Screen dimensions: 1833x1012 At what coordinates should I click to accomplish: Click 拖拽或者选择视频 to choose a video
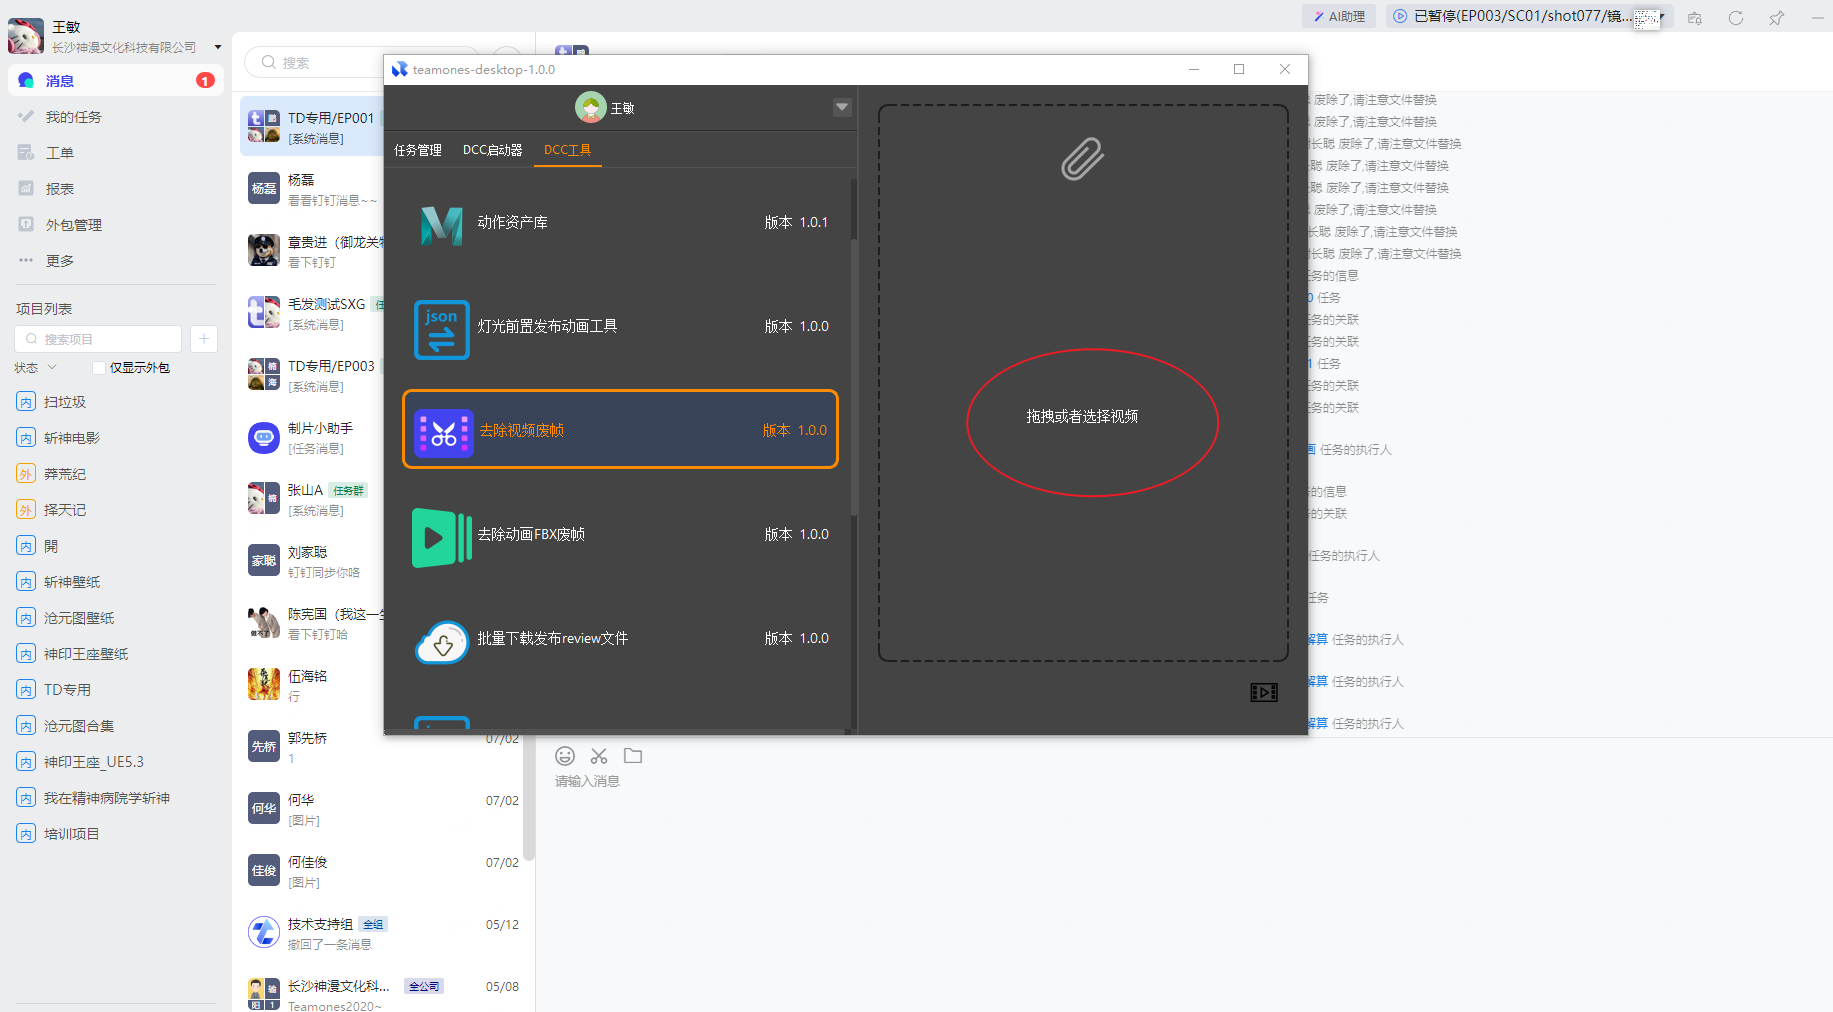[1082, 417]
